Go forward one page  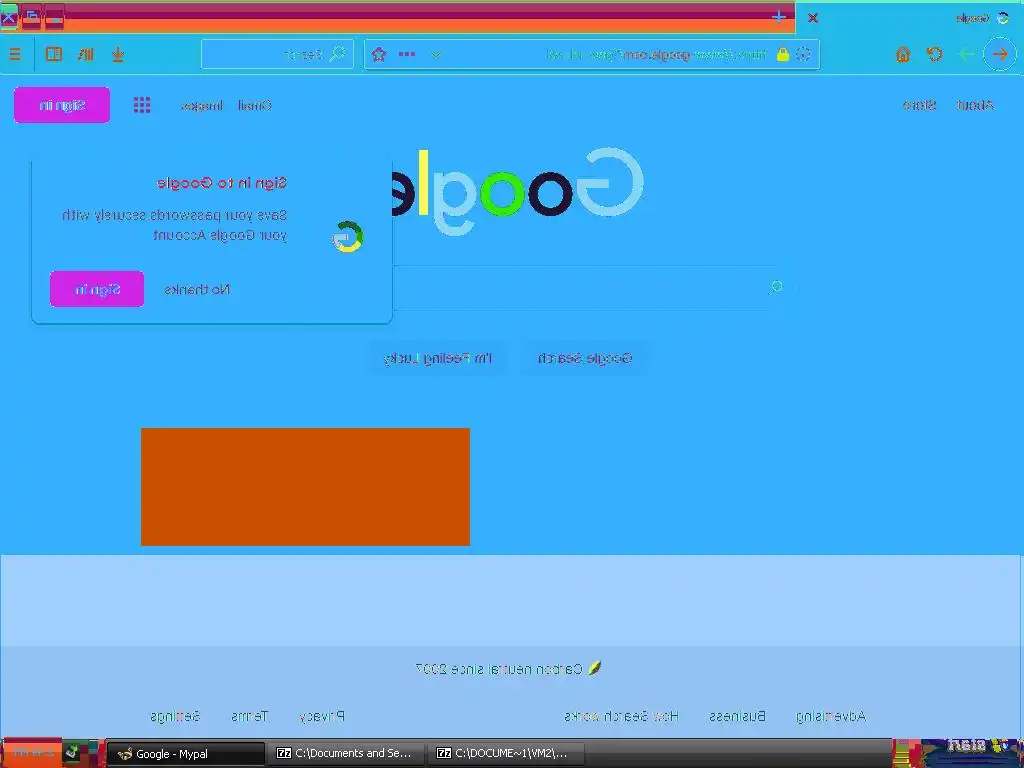tap(966, 54)
